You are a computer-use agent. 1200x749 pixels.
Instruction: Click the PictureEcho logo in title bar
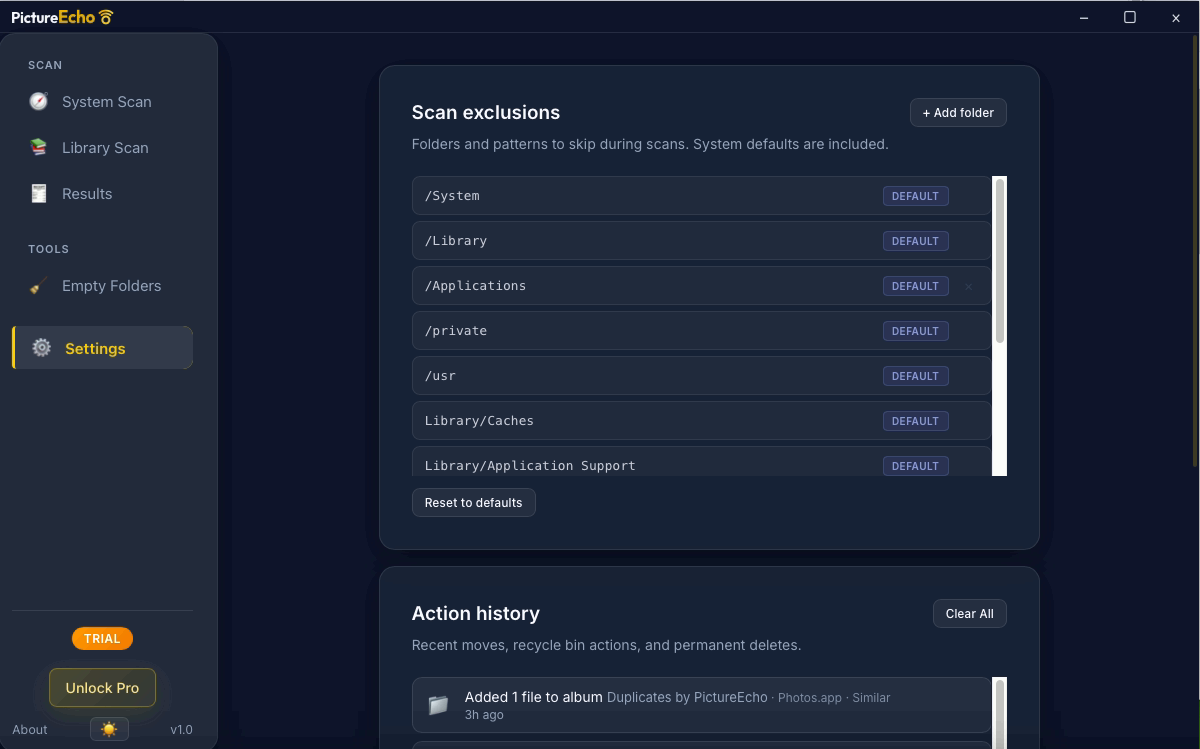pyautogui.click(x=62, y=17)
